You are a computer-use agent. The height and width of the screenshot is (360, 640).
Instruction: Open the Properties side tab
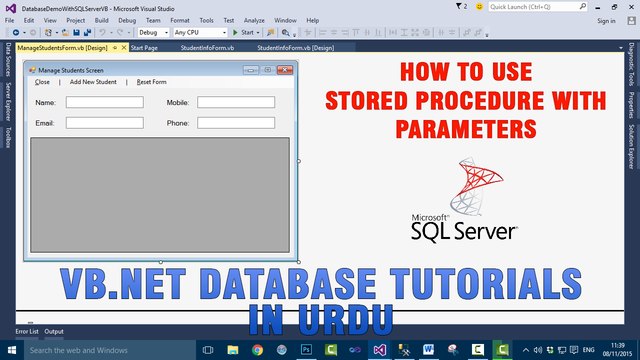[631, 105]
